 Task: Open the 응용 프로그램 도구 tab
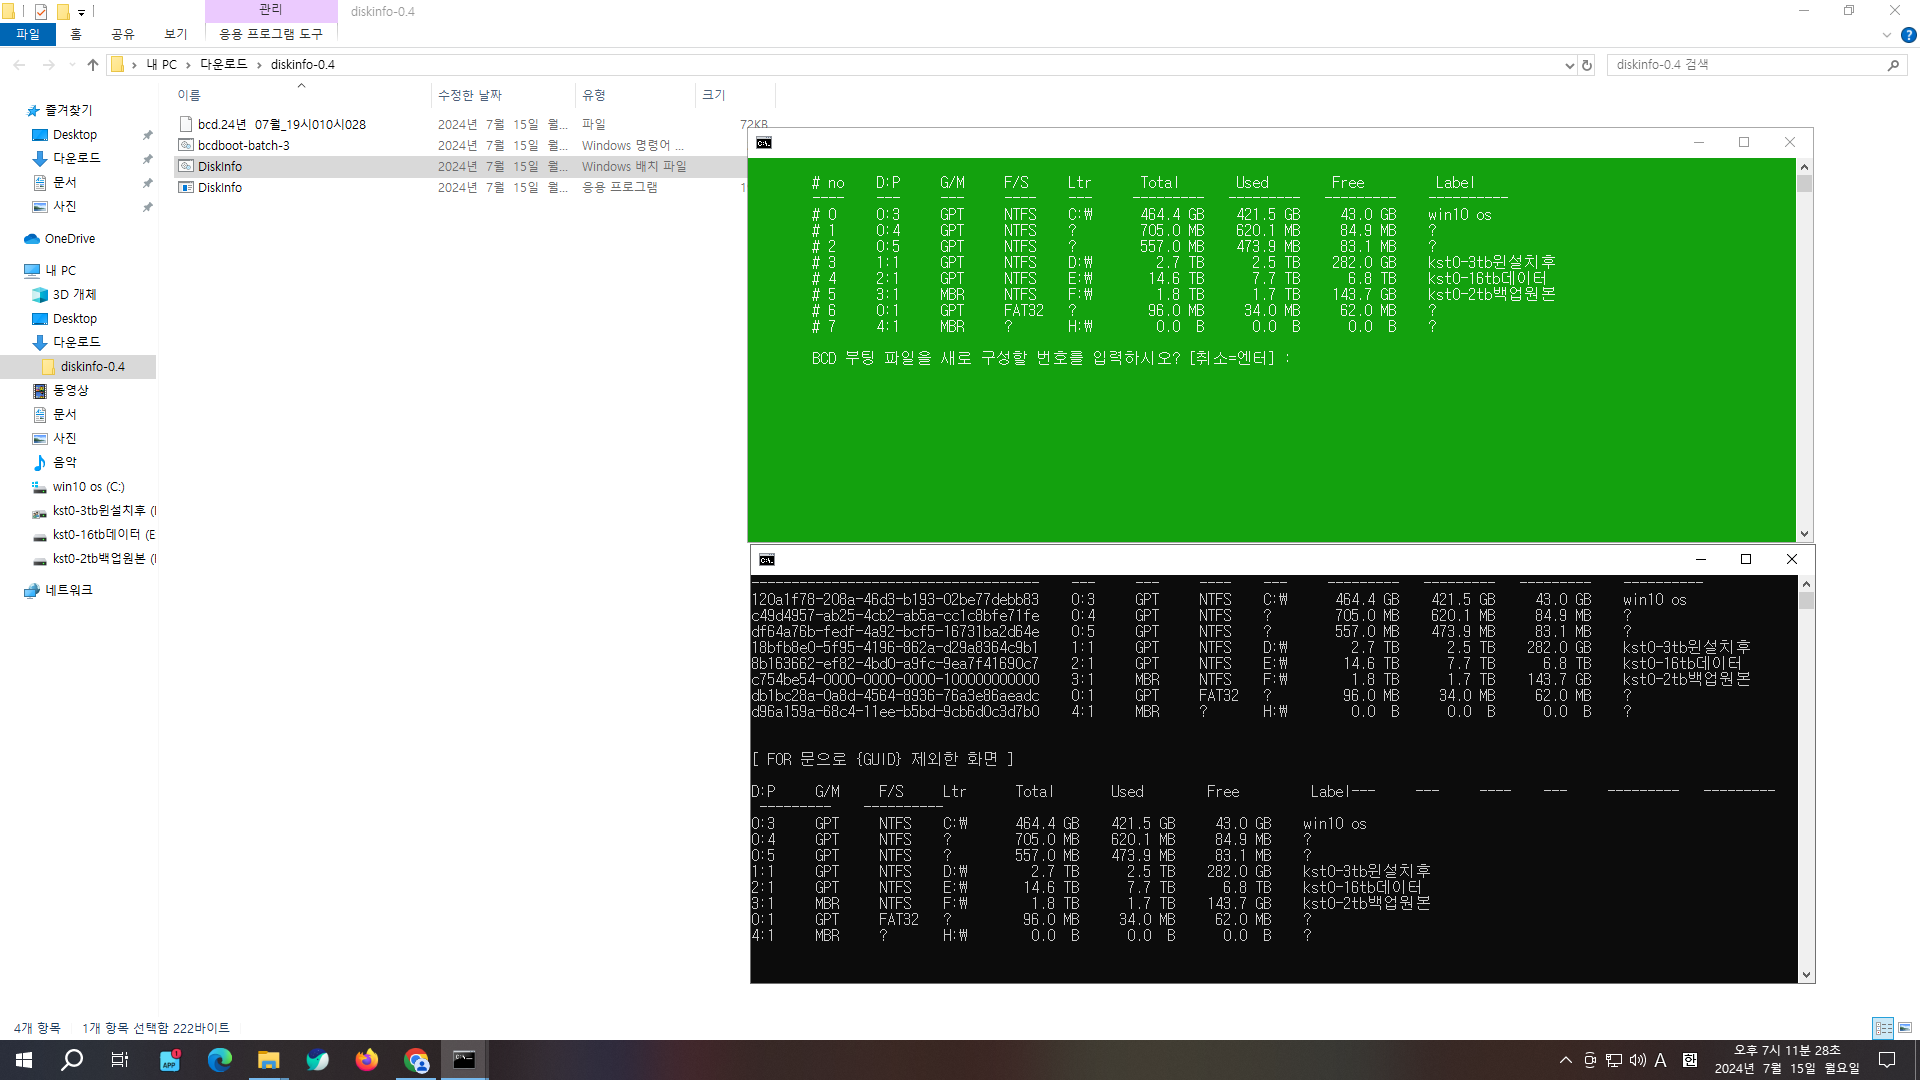pos(271,34)
